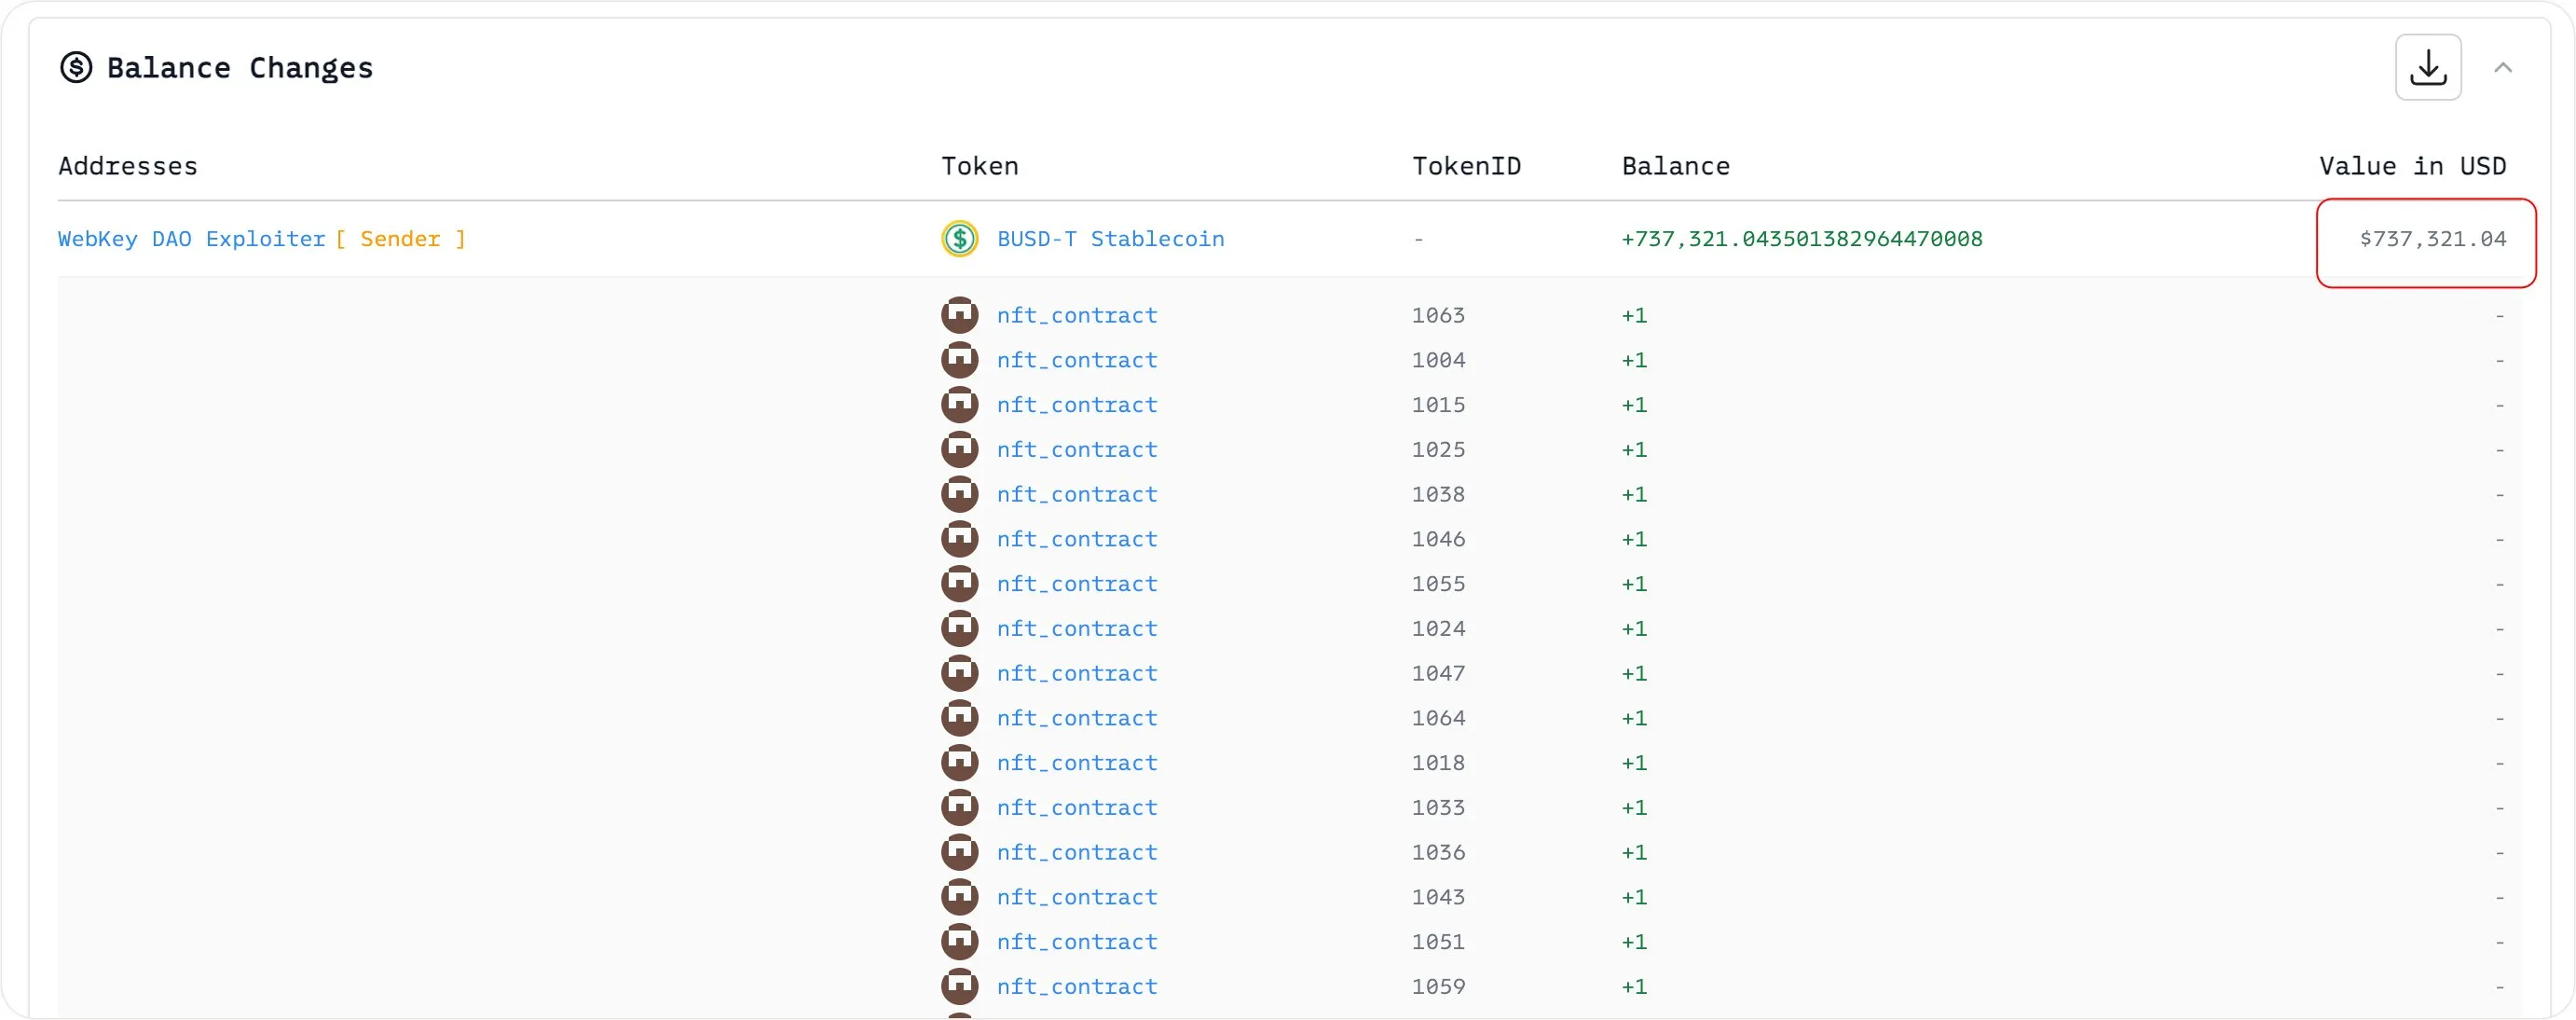Open nft_contract link for token 1051
This screenshot has width=2576, height=1020.
[x=1077, y=942]
